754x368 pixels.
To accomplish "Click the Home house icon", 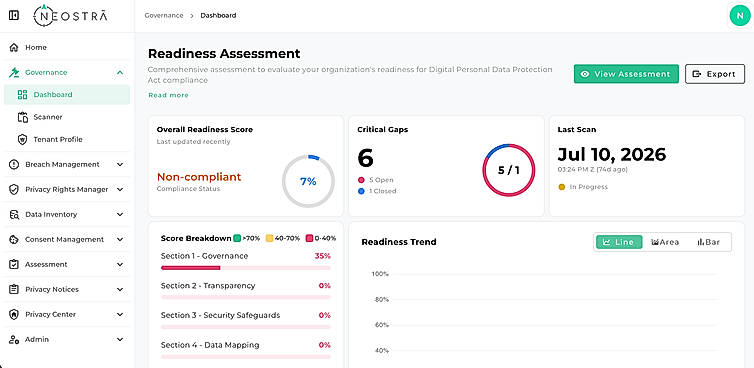I will point(14,48).
